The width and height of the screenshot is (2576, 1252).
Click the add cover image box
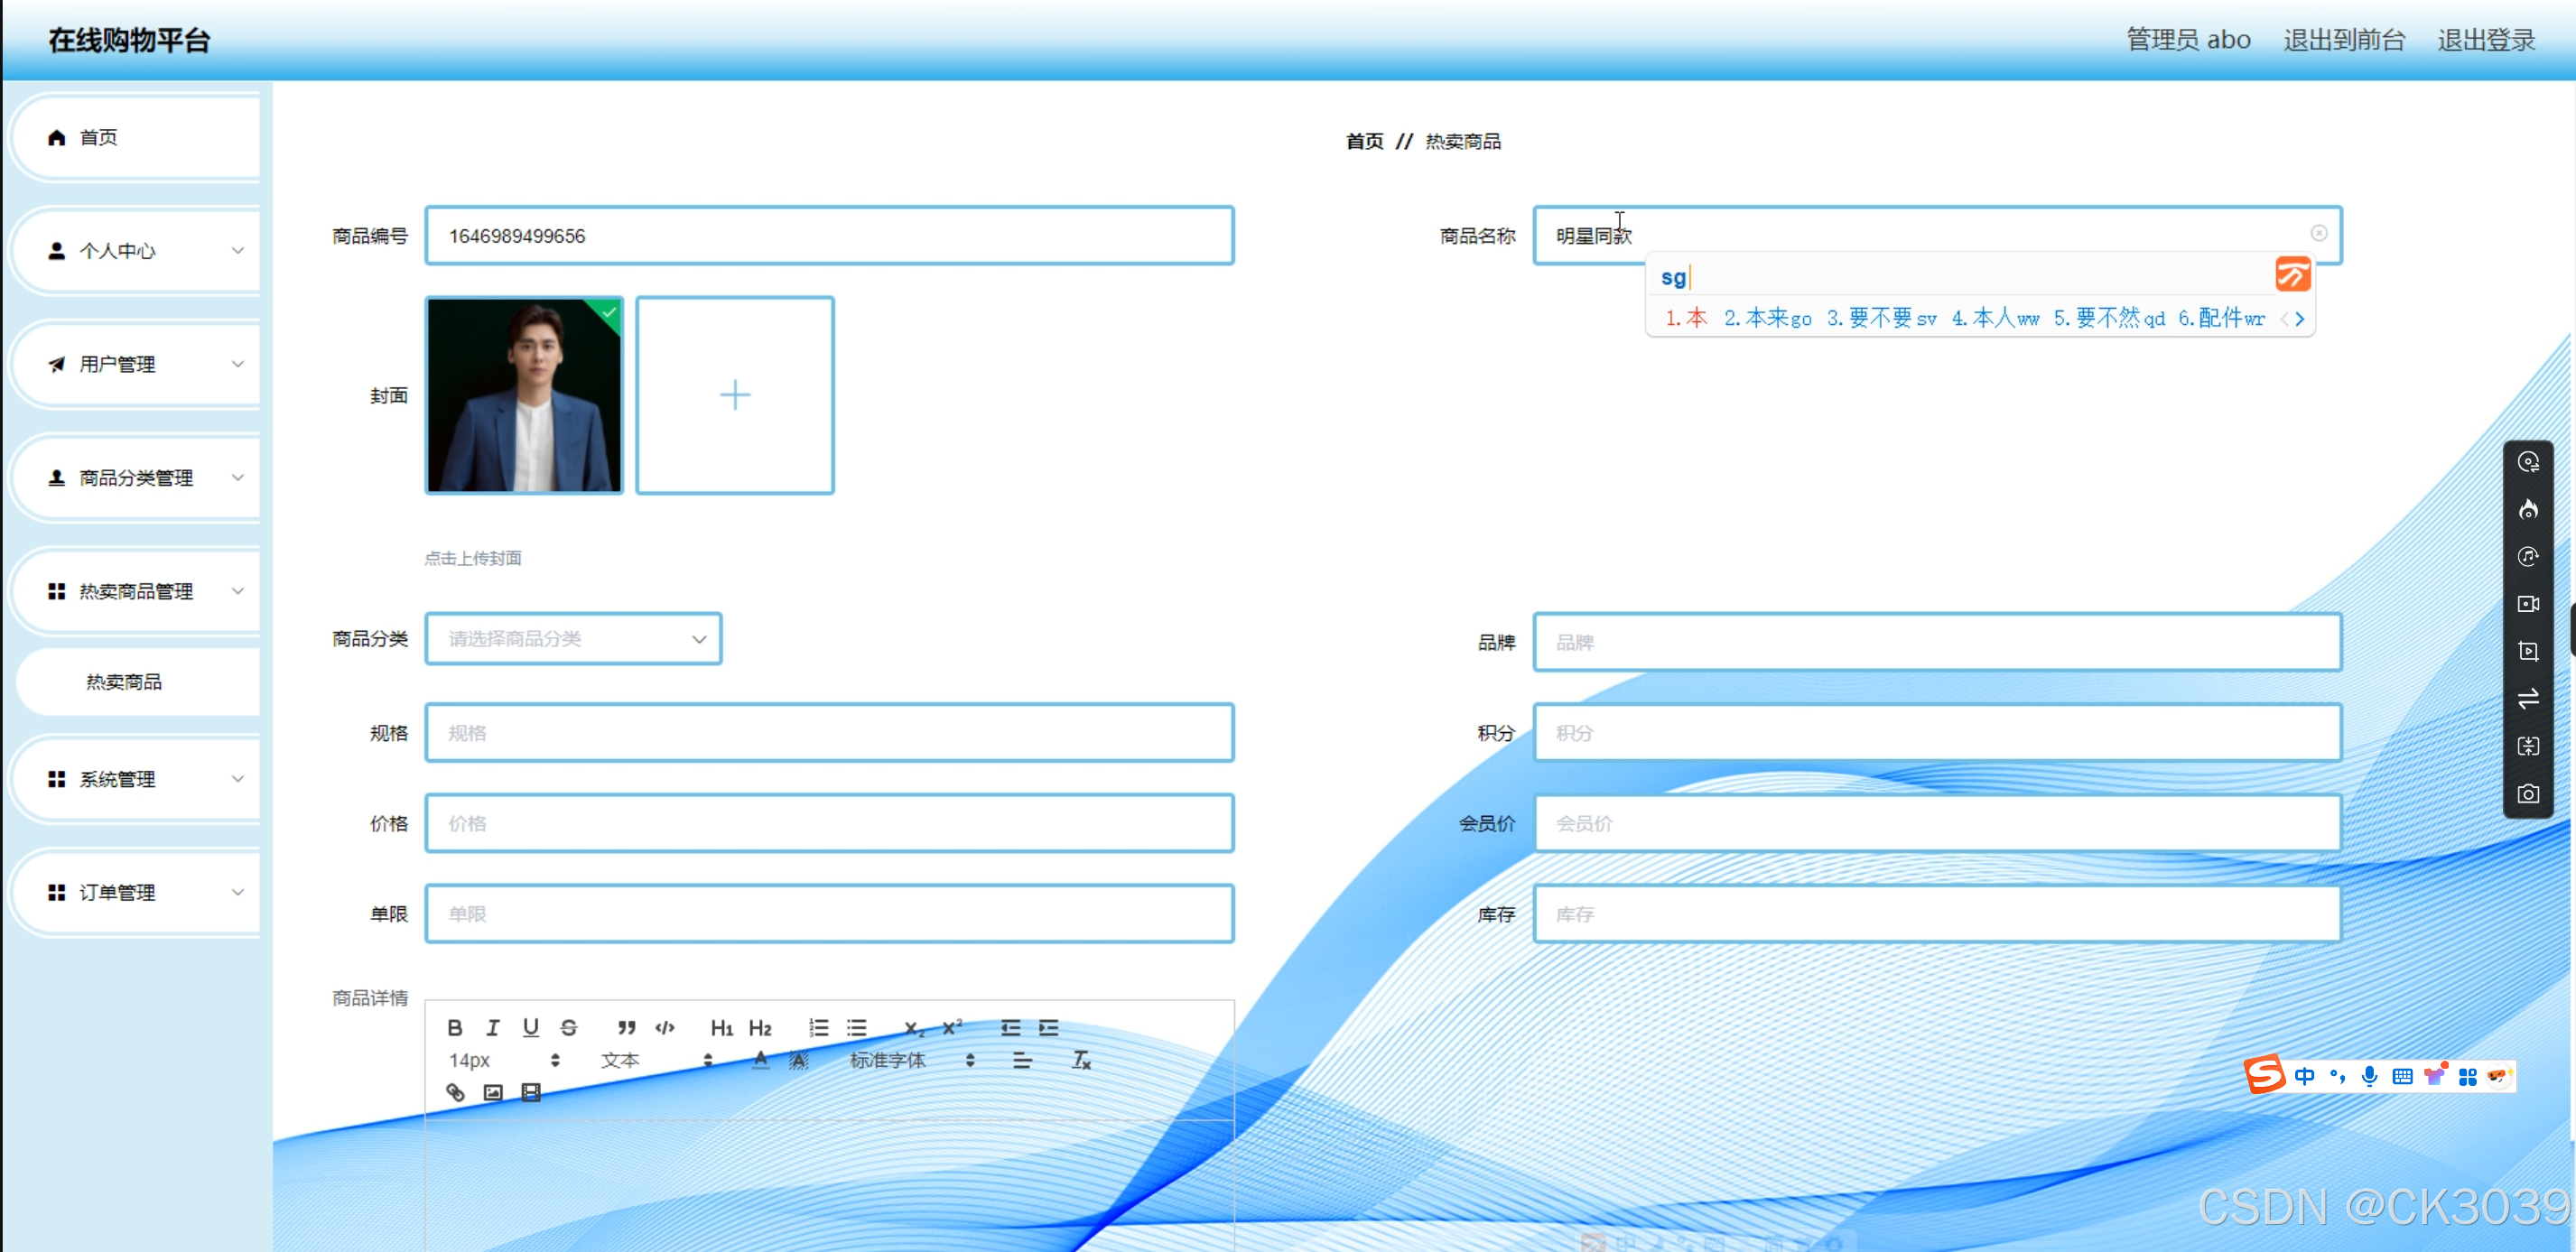tap(735, 395)
